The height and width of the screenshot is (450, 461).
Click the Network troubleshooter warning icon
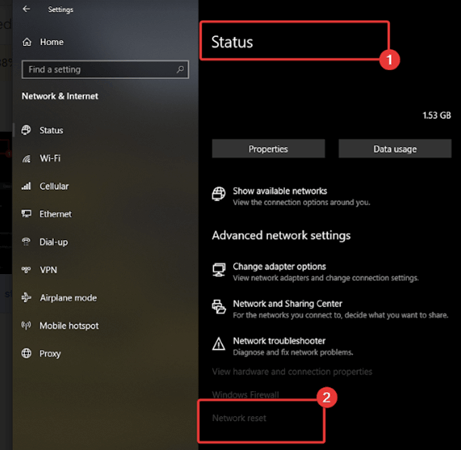pyautogui.click(x=219, y=344)
